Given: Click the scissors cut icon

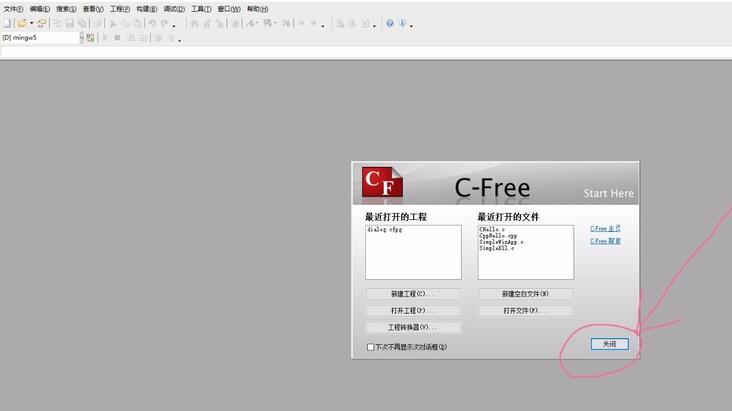Looking at the screenshot, I should click(x=113, y=23).
